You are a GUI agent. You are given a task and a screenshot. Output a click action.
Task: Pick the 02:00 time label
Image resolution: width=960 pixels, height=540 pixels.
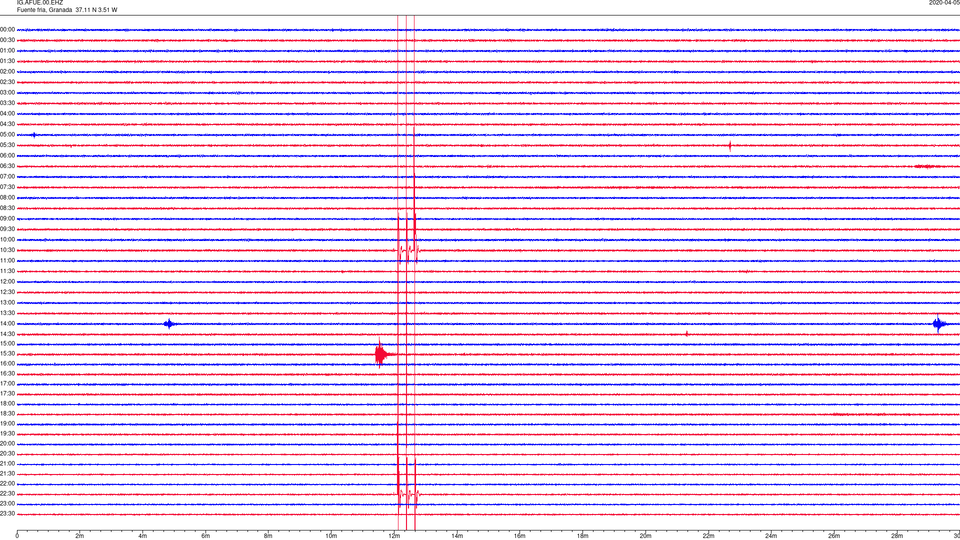[x=7, y=71]
